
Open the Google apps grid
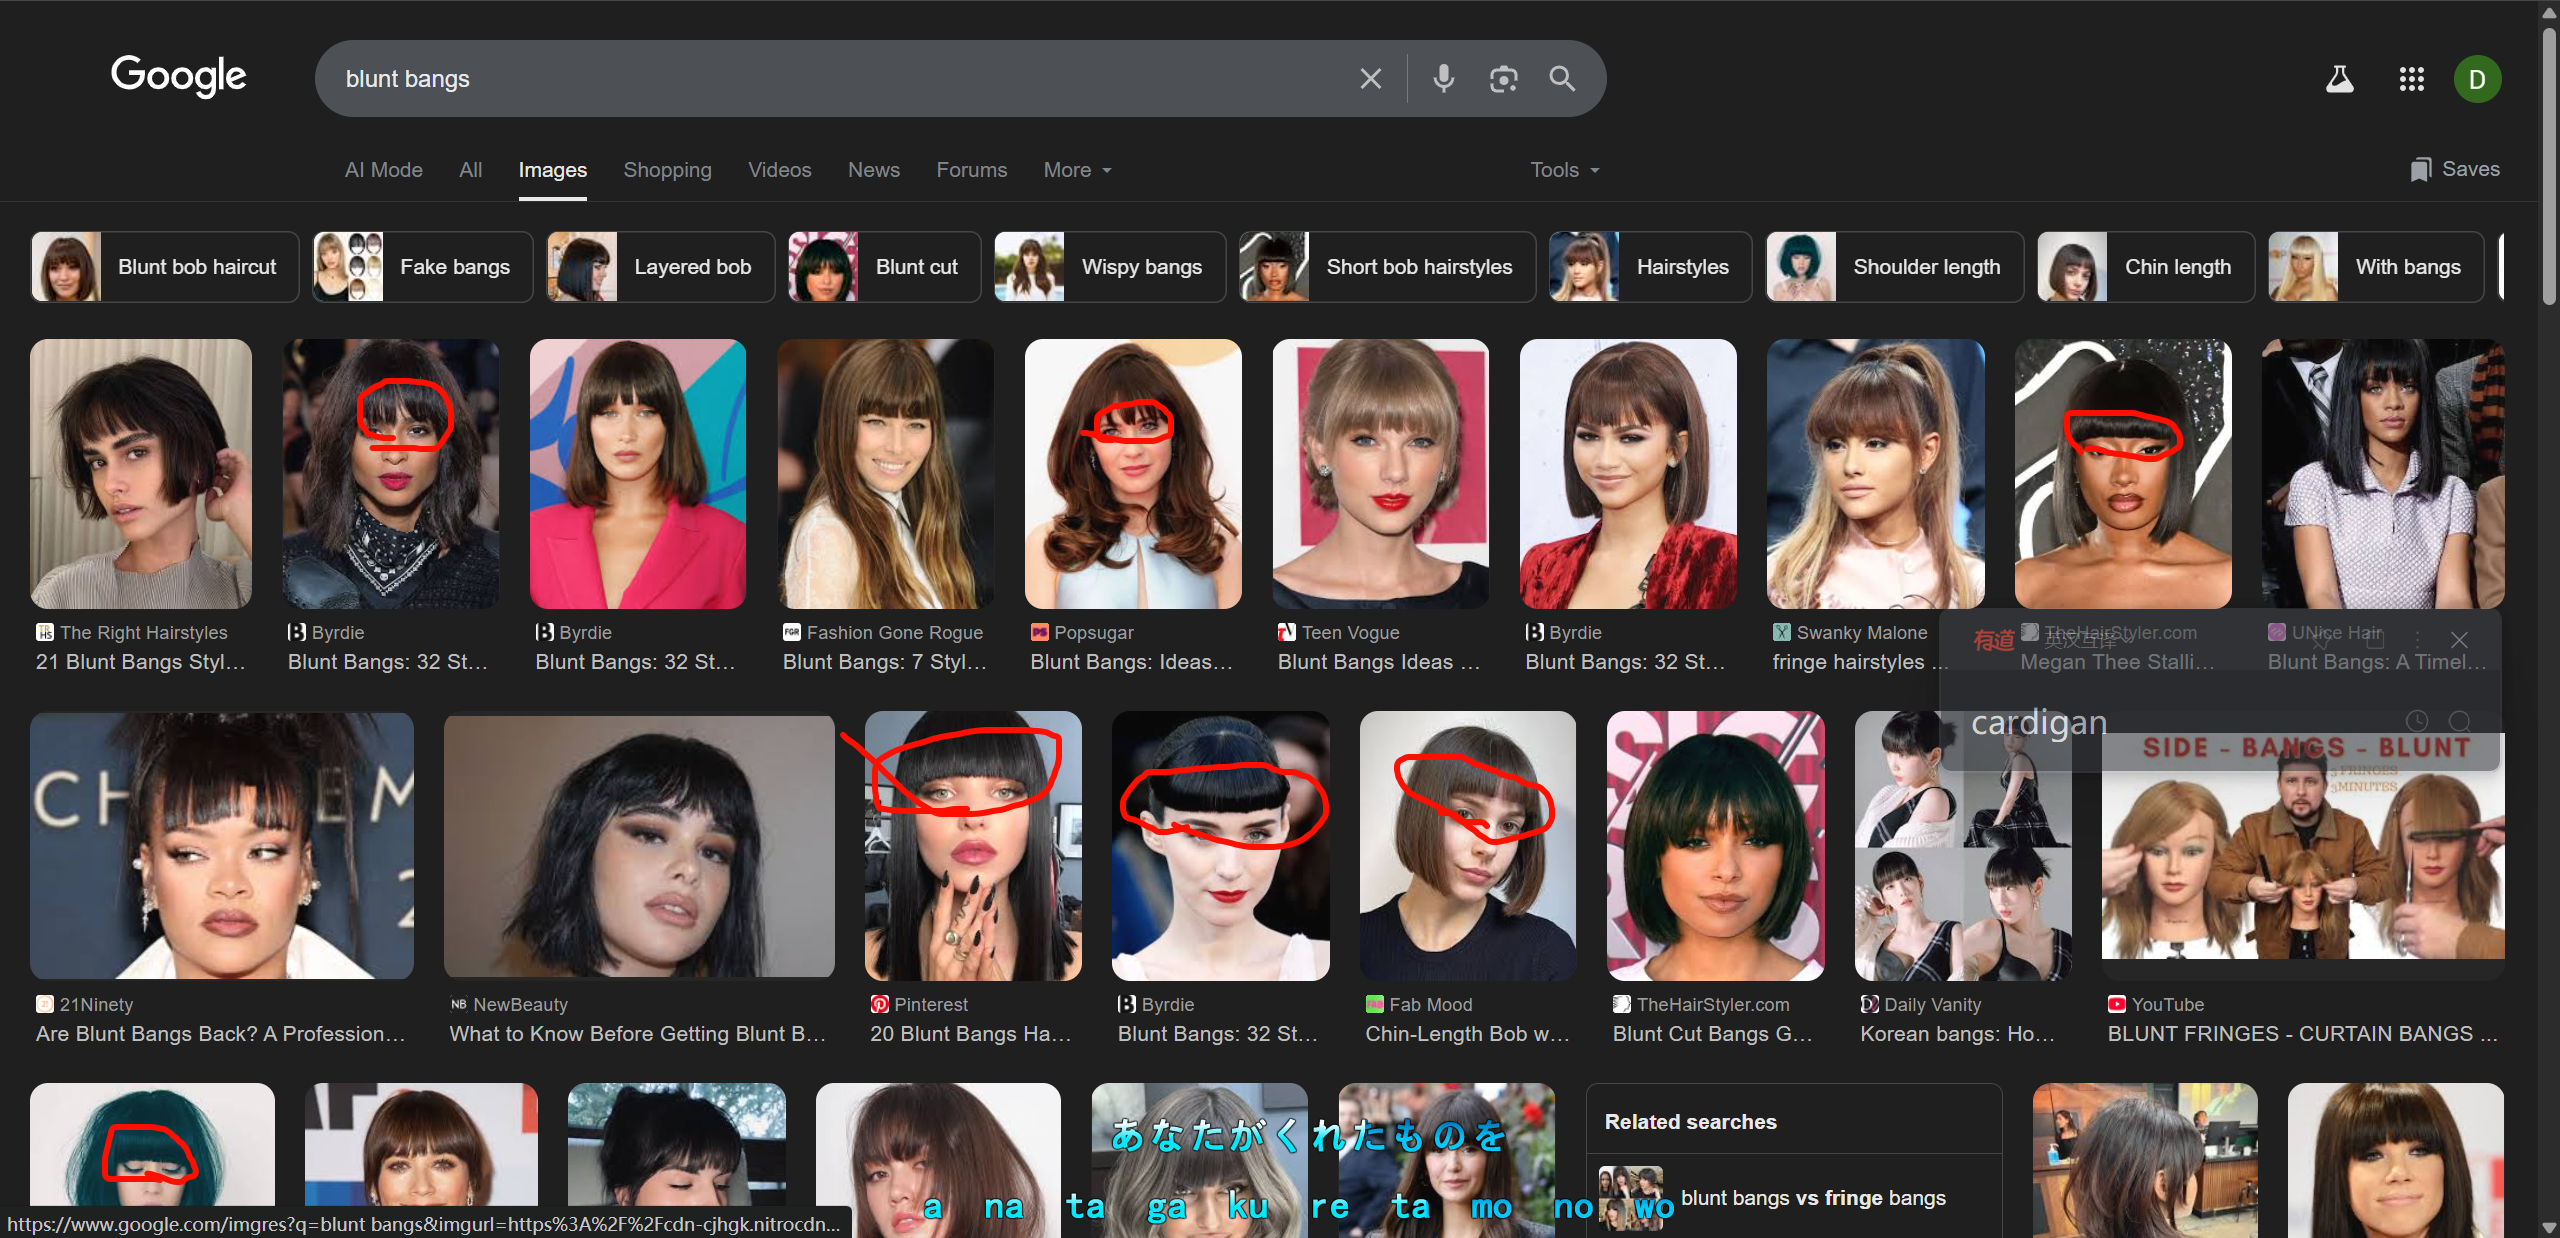tap(2411, 79)
